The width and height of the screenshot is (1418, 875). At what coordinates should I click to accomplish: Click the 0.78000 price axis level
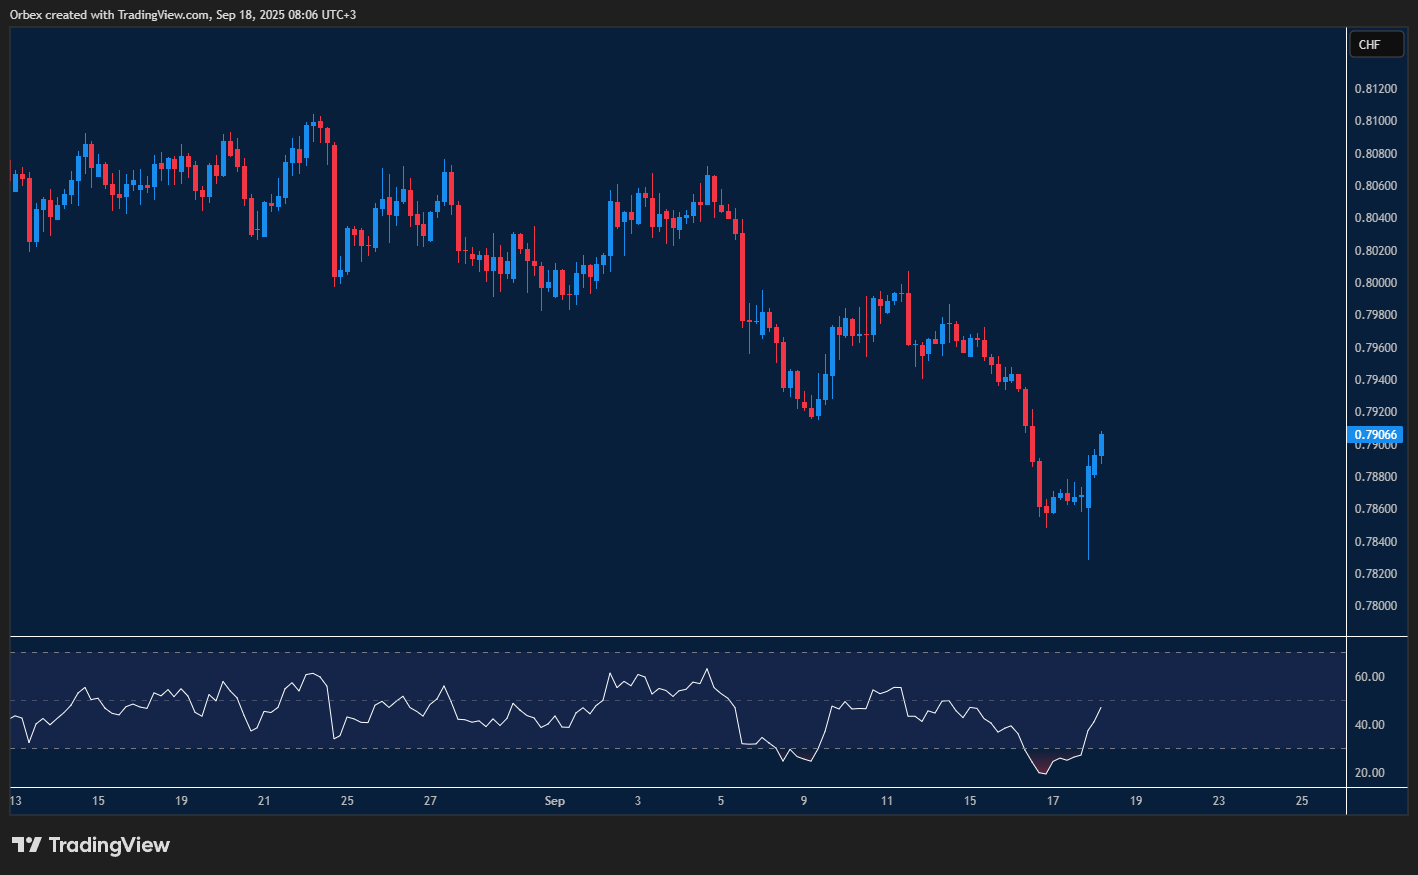click(1375, 606)
